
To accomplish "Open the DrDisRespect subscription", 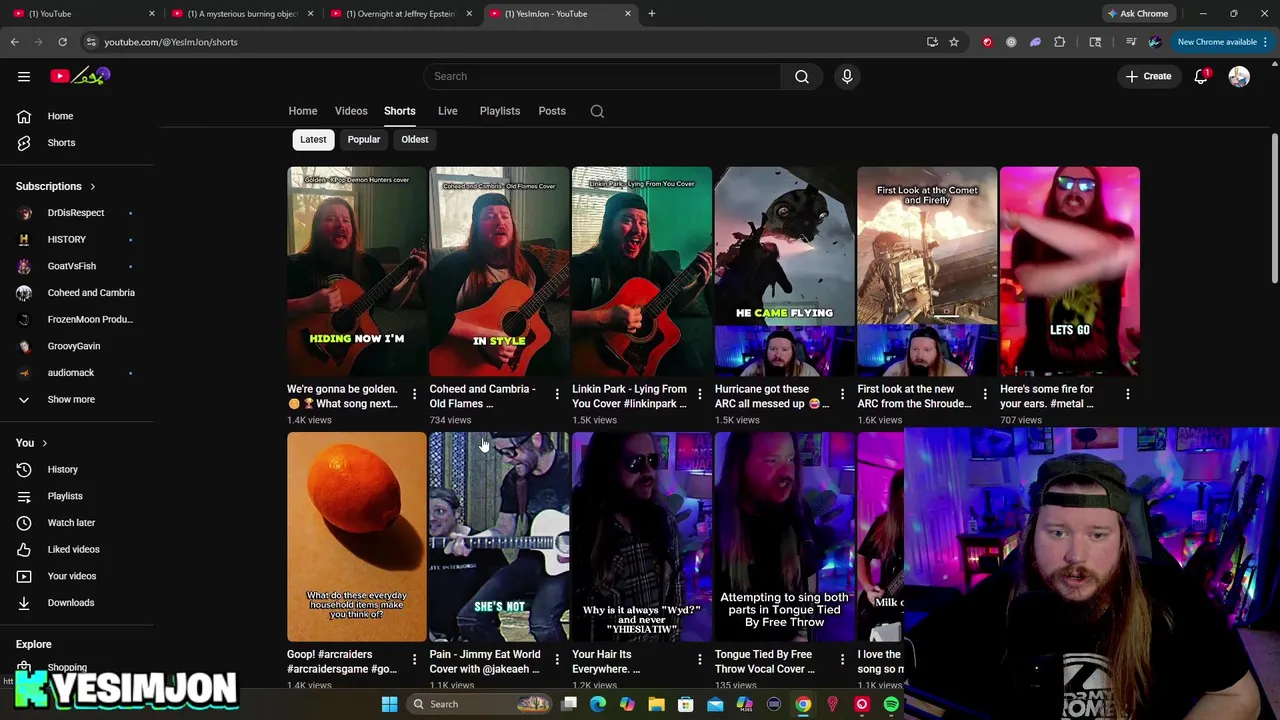I will 75,213.
